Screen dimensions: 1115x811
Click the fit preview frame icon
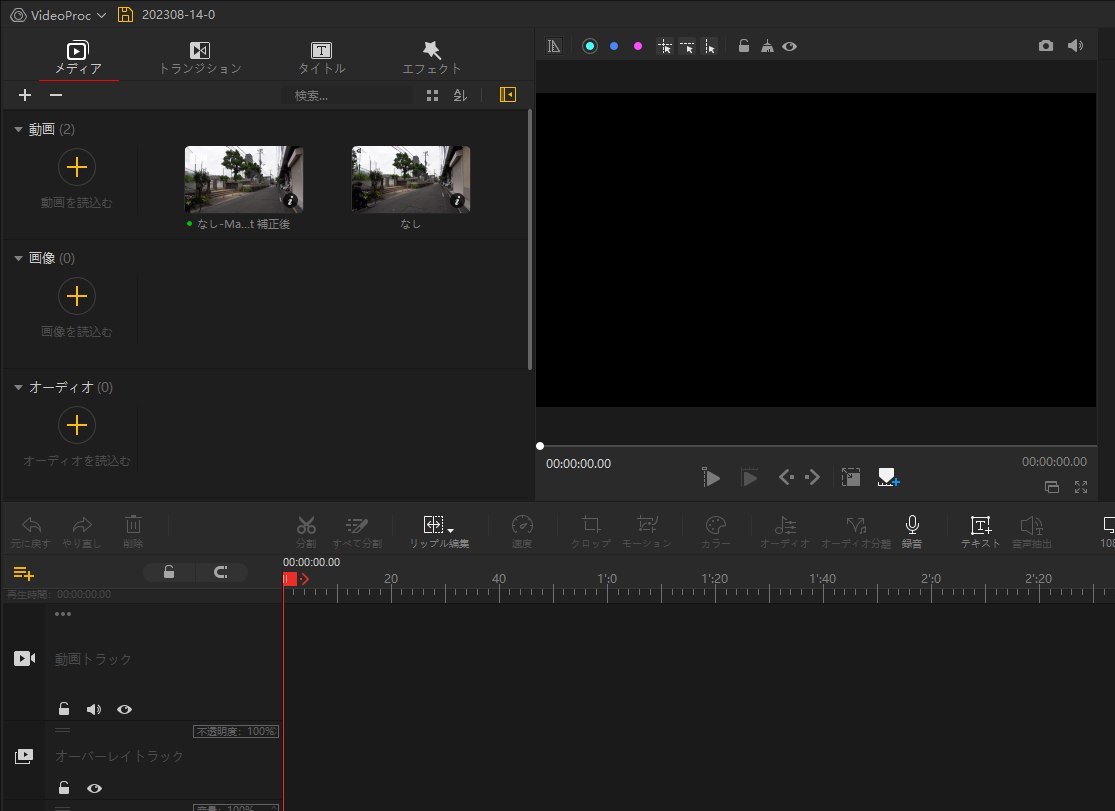click(850, 477)
